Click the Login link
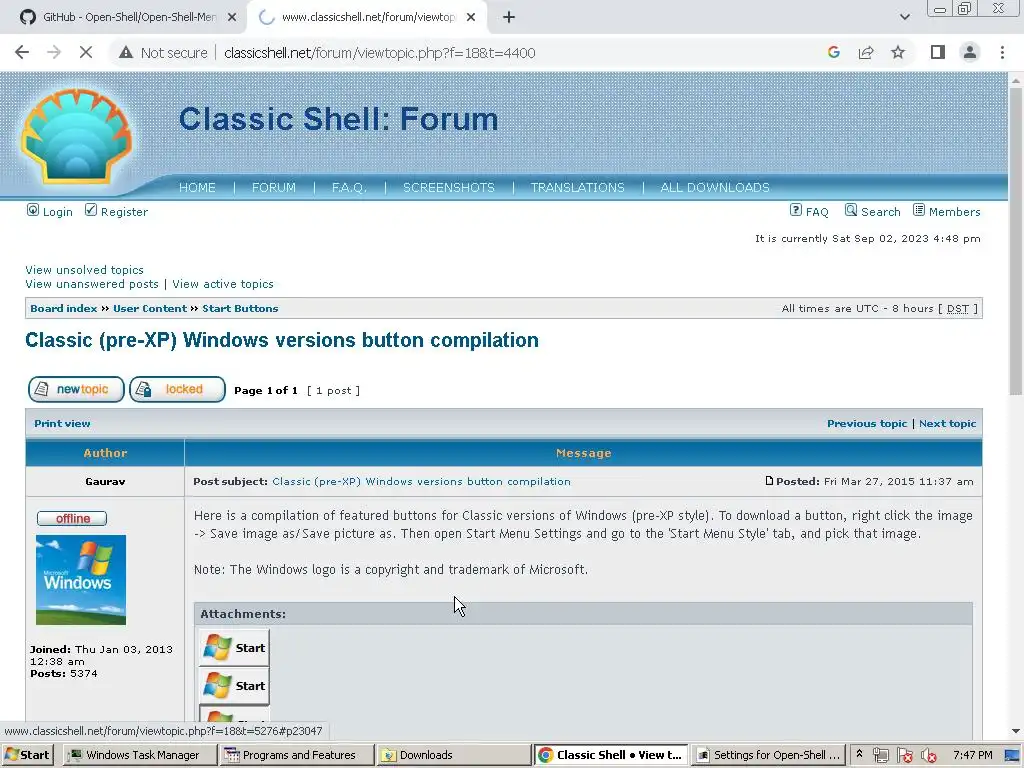Image resolution: width=1024 pixels, height=768 pixels. (57, 212)
